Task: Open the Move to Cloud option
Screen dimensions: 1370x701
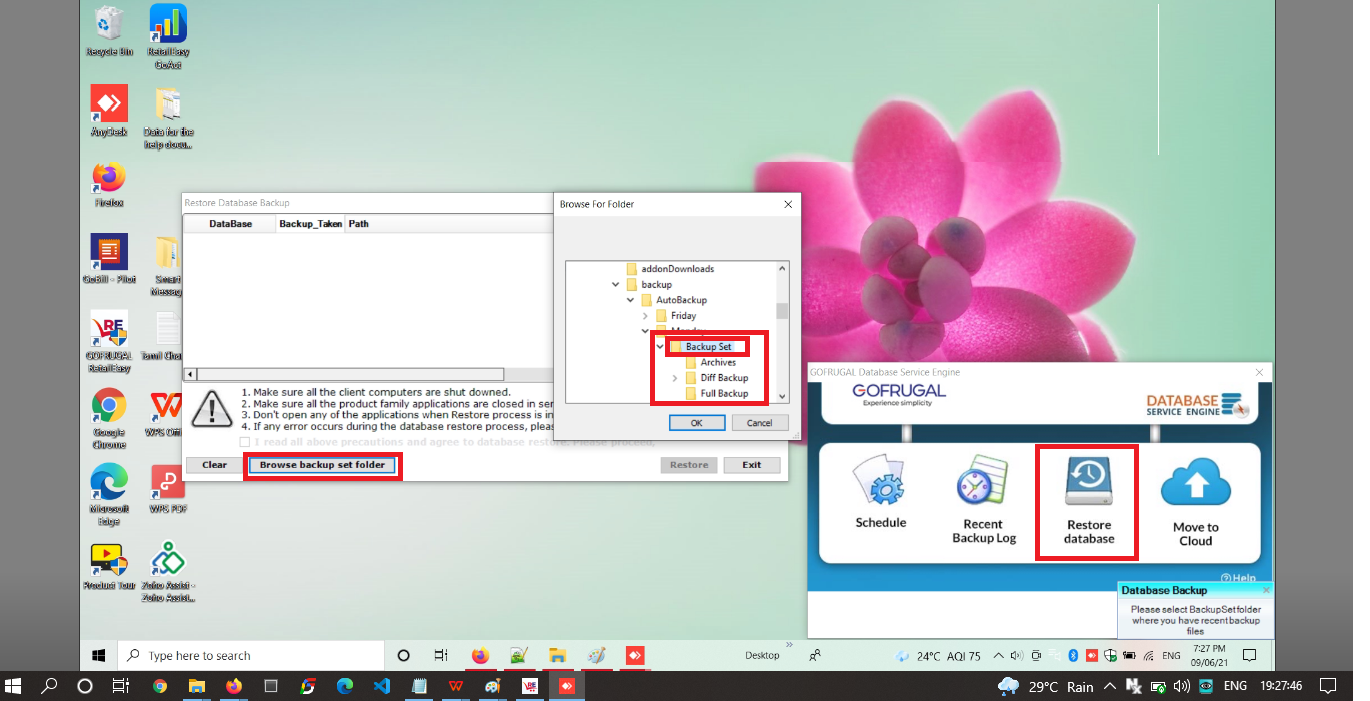Action: coord(1195,502)
